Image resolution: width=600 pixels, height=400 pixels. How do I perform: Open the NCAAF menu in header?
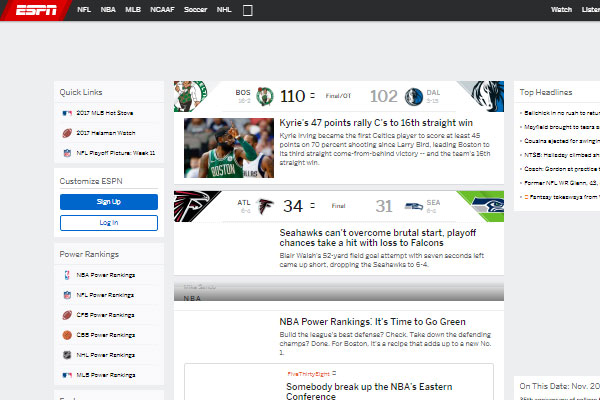tap(162, 10)
